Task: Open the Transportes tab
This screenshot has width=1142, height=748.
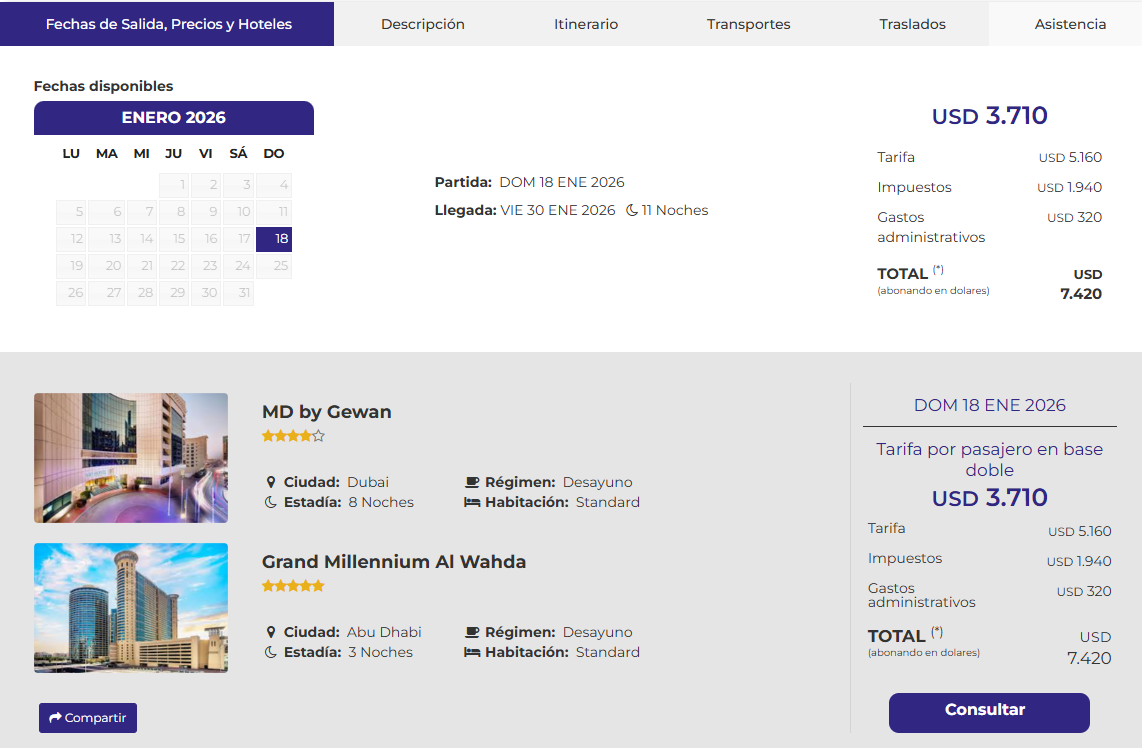Action: point(748,24)
